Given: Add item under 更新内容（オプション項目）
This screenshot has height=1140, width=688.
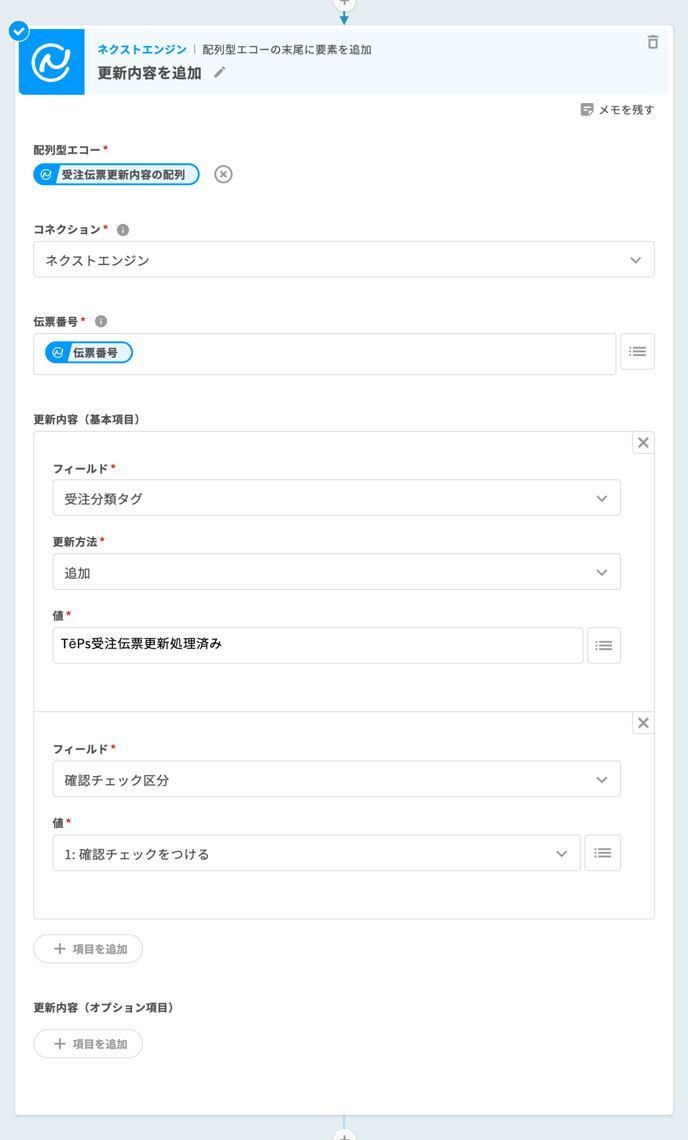Looking at the screenshot, I should point(88,1044).
